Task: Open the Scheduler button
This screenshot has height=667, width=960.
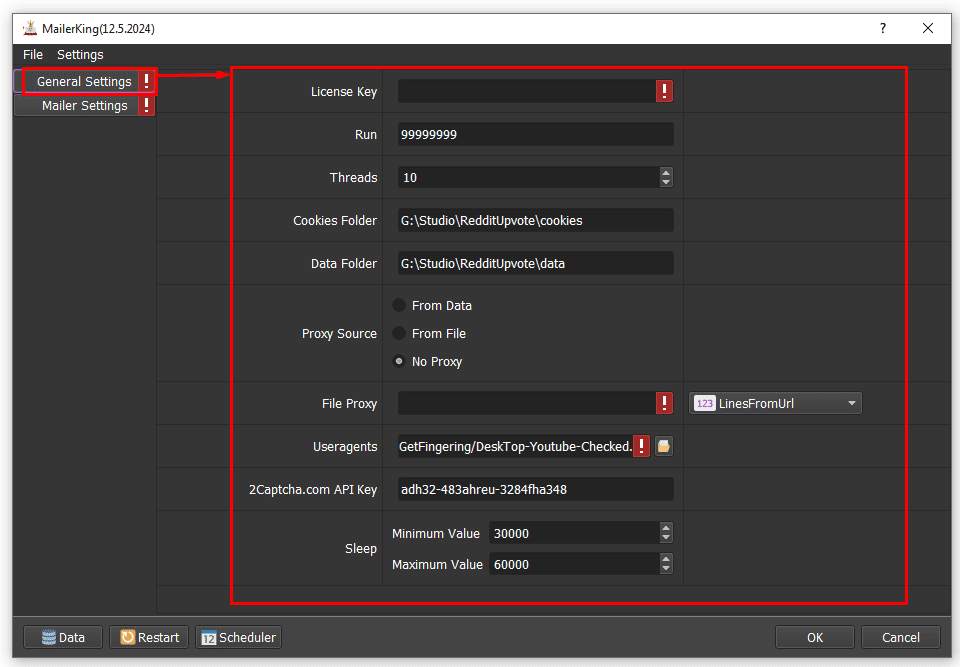Action: click(x=238, y=637)
